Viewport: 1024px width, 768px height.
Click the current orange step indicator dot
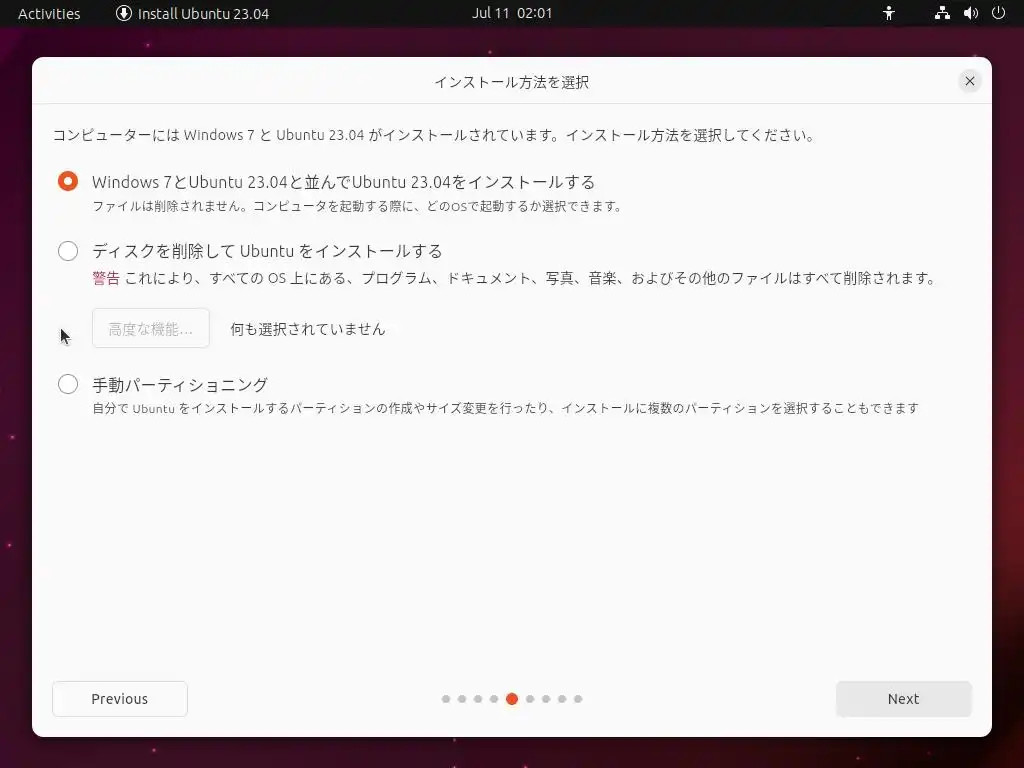tap(512, 699)
